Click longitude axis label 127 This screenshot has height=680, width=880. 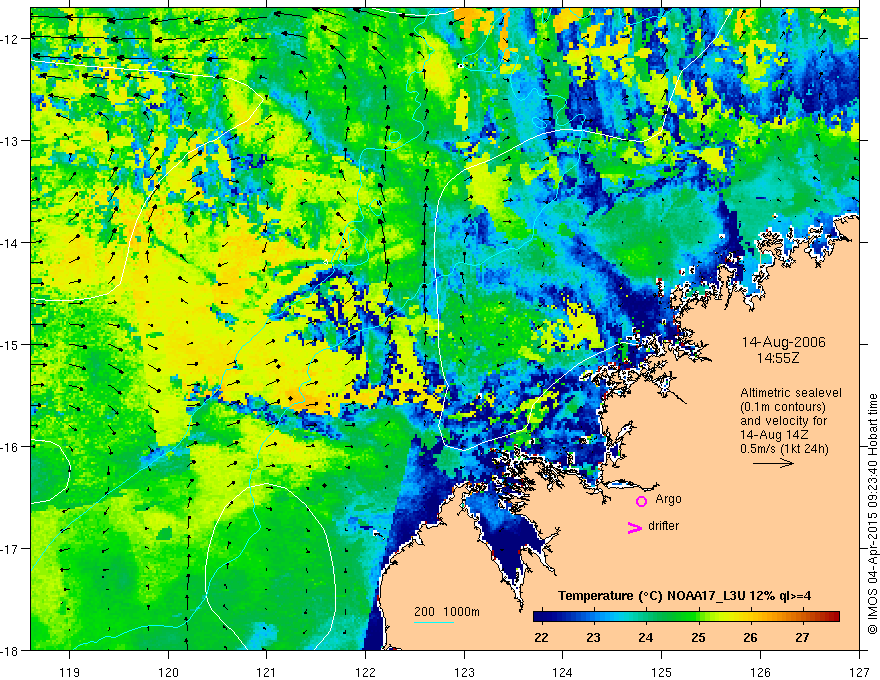click(x=859, y=672)
